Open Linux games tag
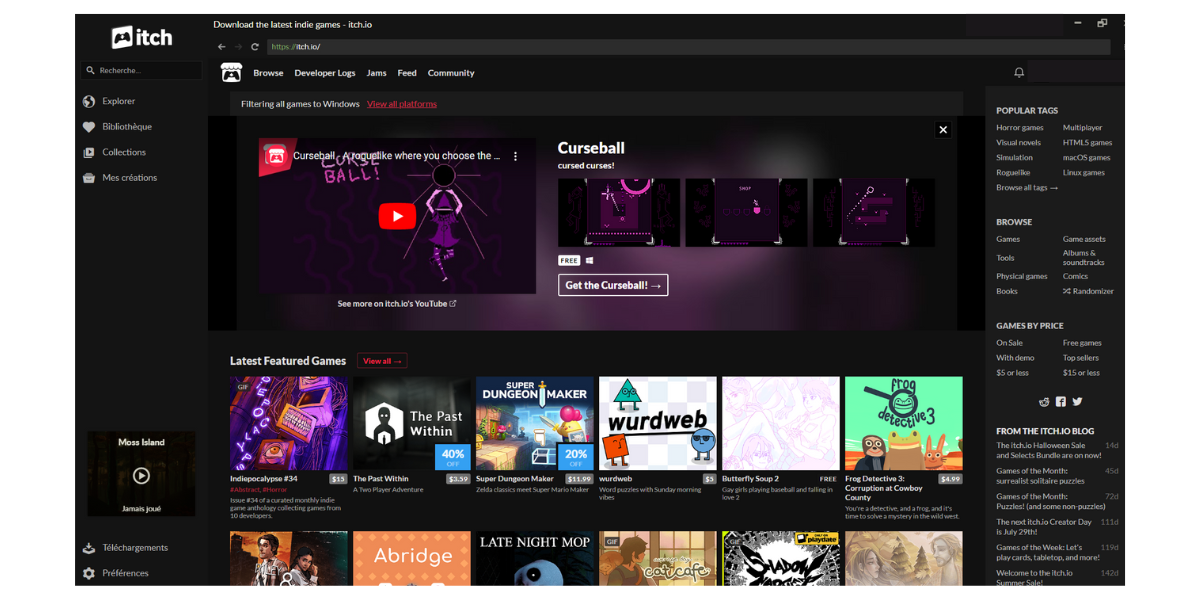Viewport: 1200px width, 600px height. (1084, 173)
